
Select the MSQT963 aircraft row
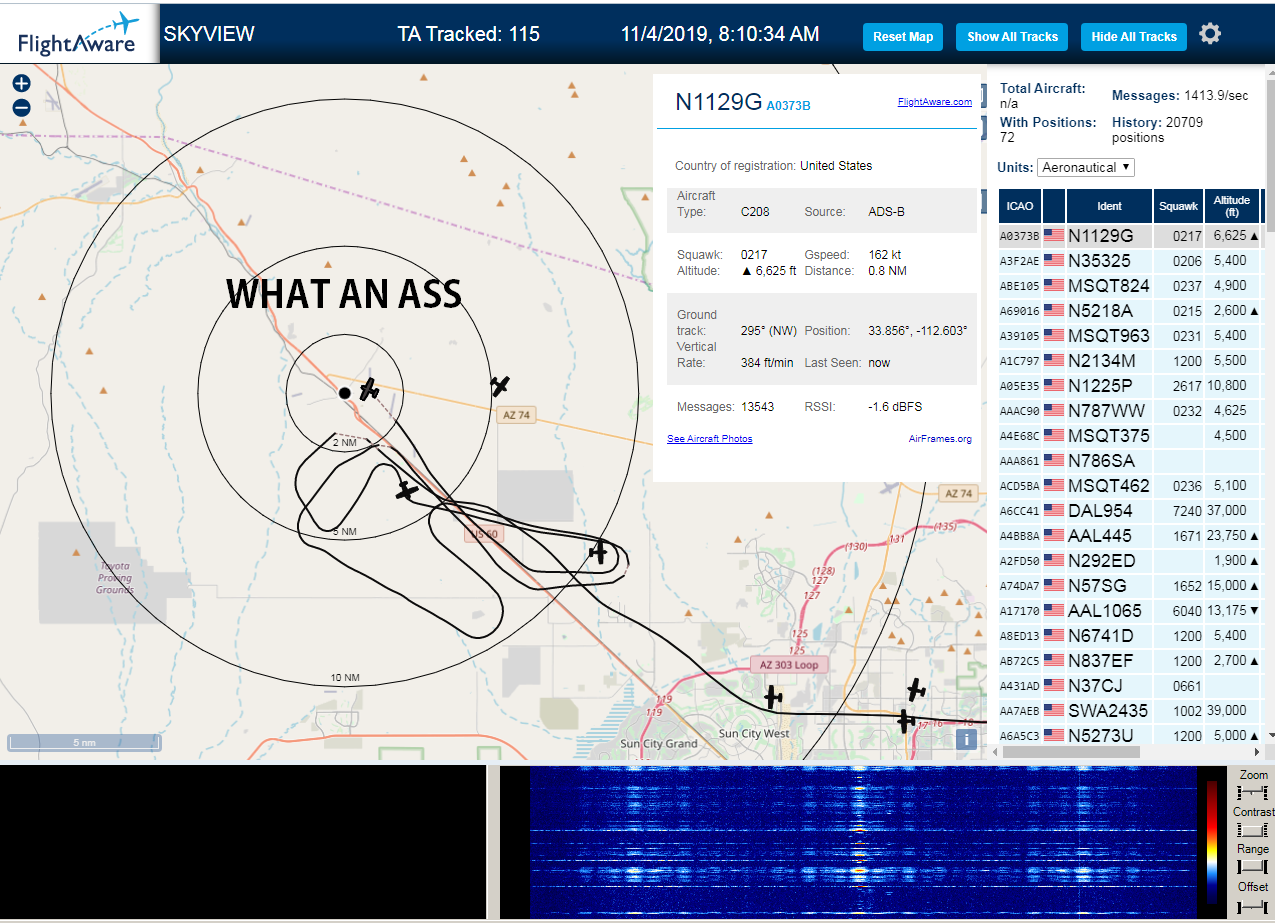pyautogui.click(x=1130, y=336)
